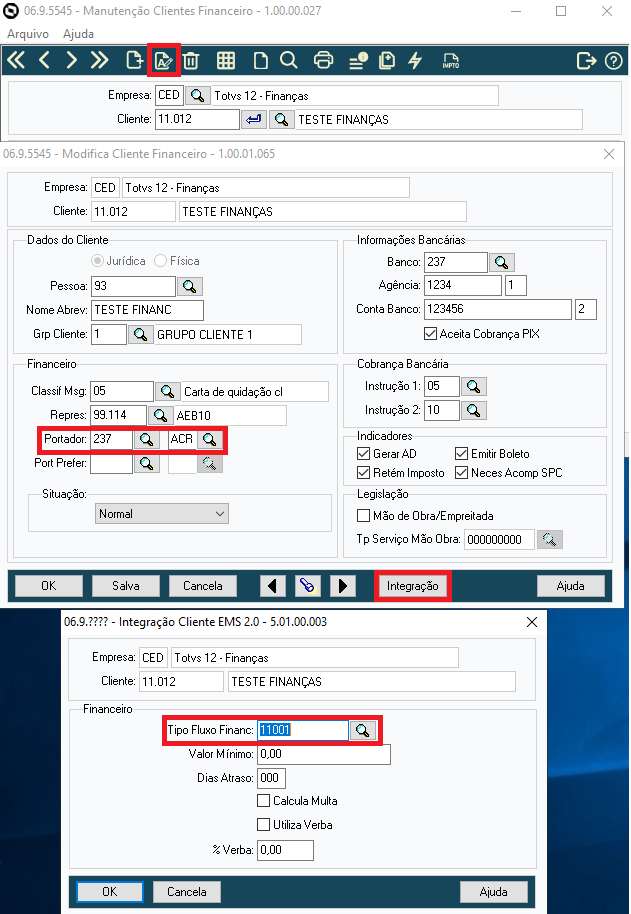Open lookup for Instrução 1

(x=474, y=386)
